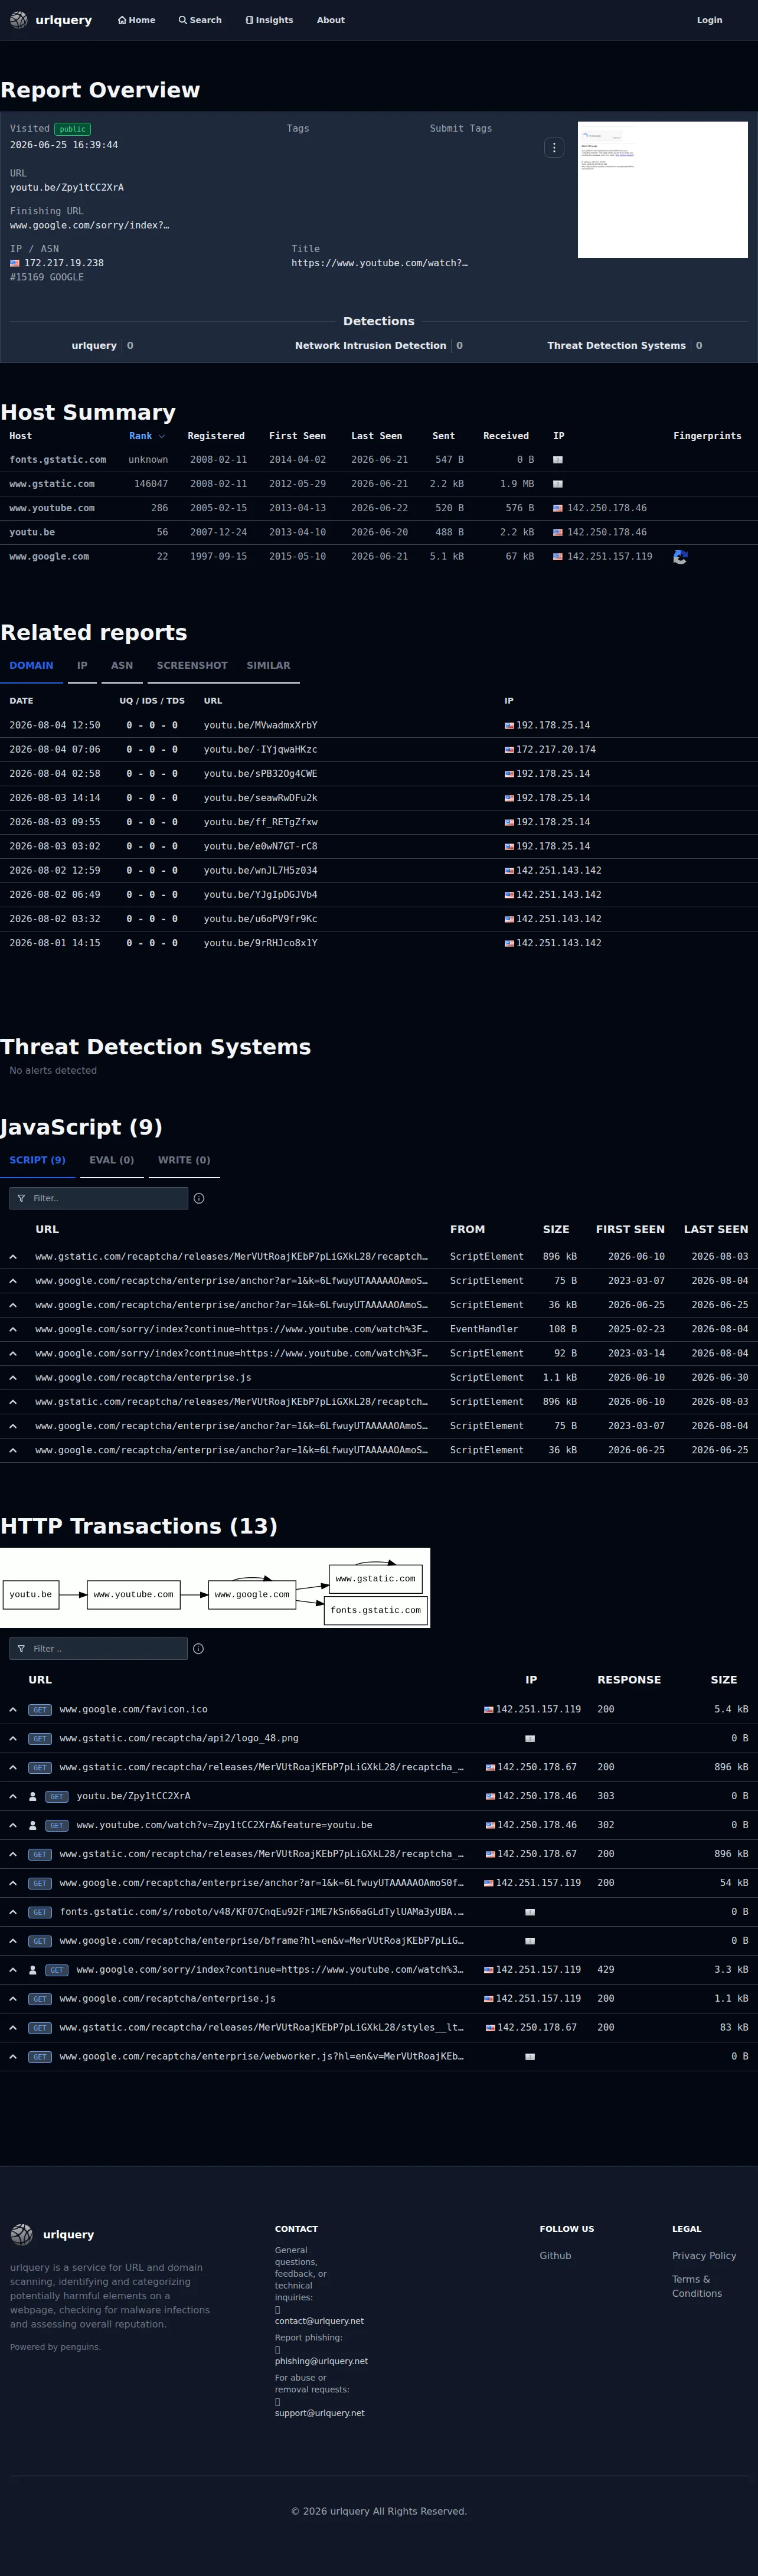Click the public tag beside Visited
The width and height of the screenshot is (758, 2576).
72,129
